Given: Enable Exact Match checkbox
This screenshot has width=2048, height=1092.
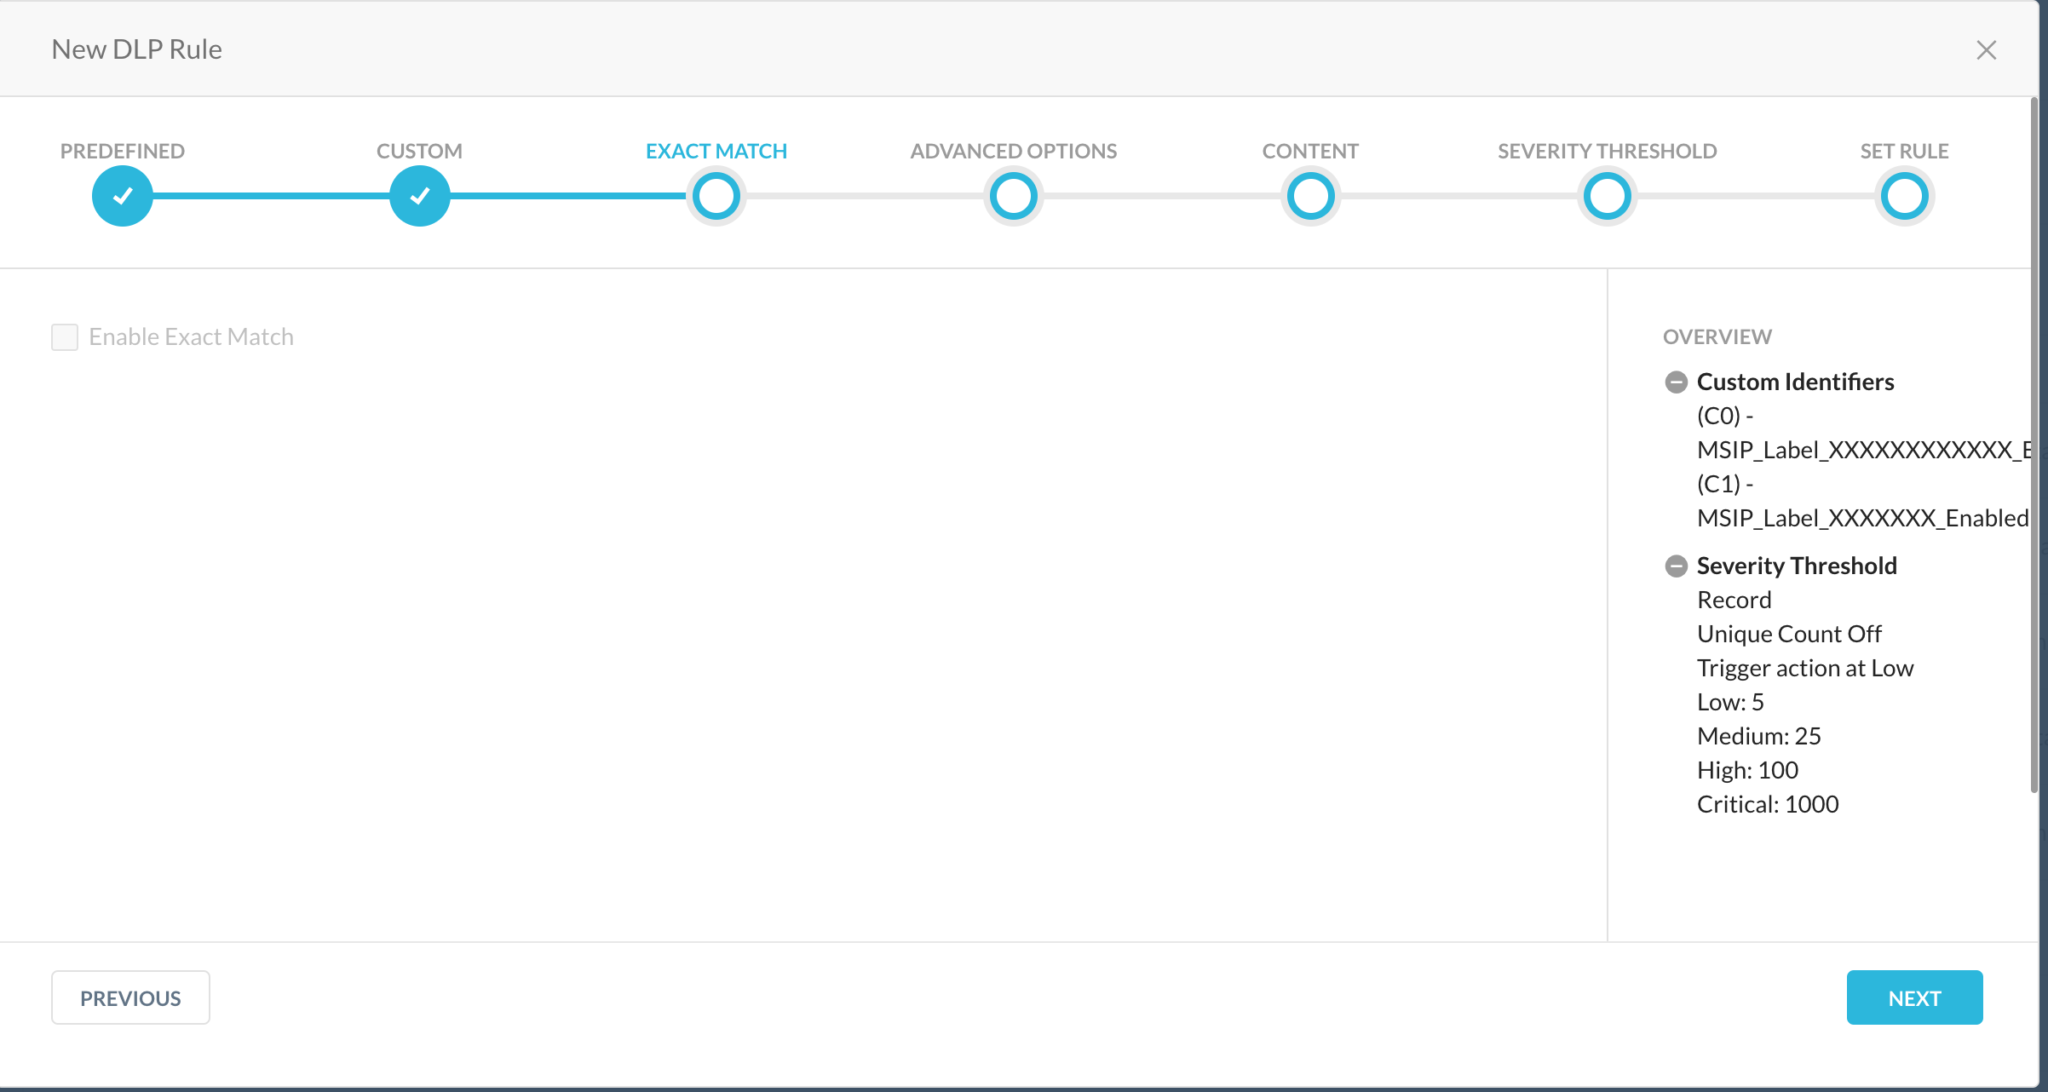Looking at the screenshot, I should coord(65,337).
